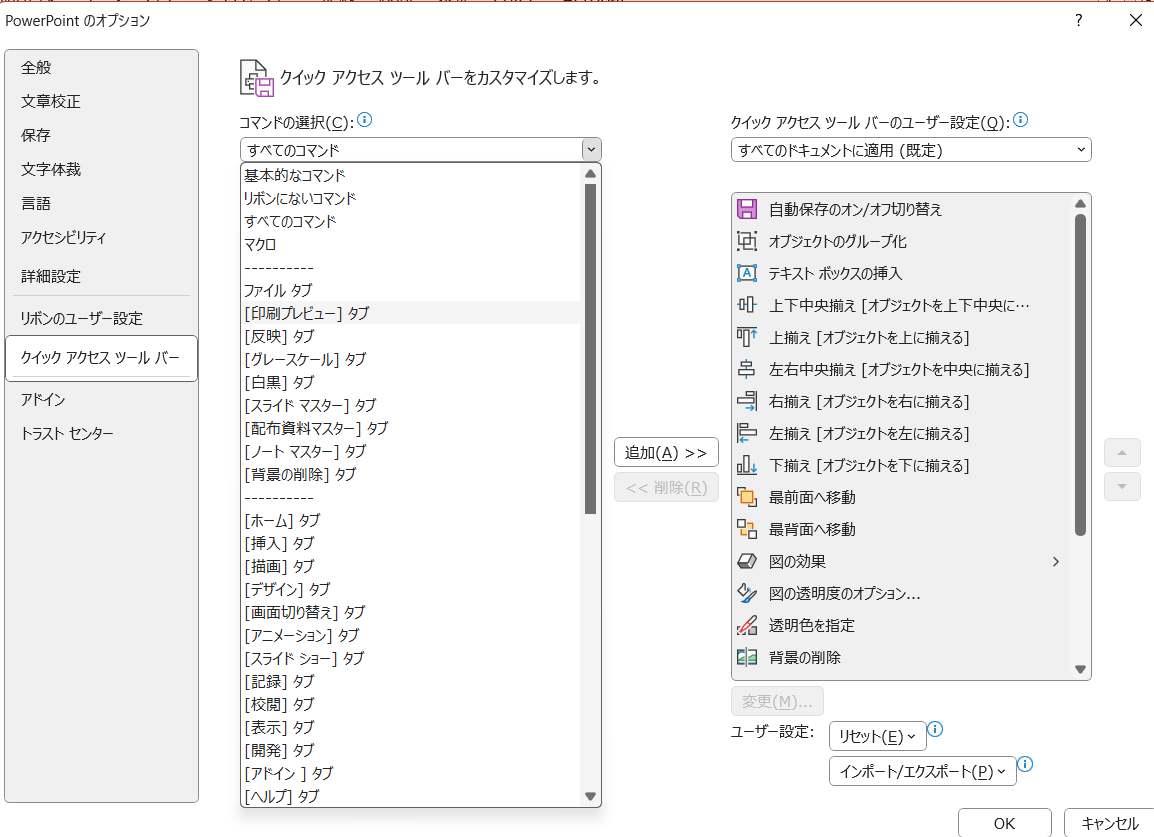Image resolution: width=1154 pixels, height=837 pixels.
Task: Select マクロ in the dropdown list
Action: point(411,244)
